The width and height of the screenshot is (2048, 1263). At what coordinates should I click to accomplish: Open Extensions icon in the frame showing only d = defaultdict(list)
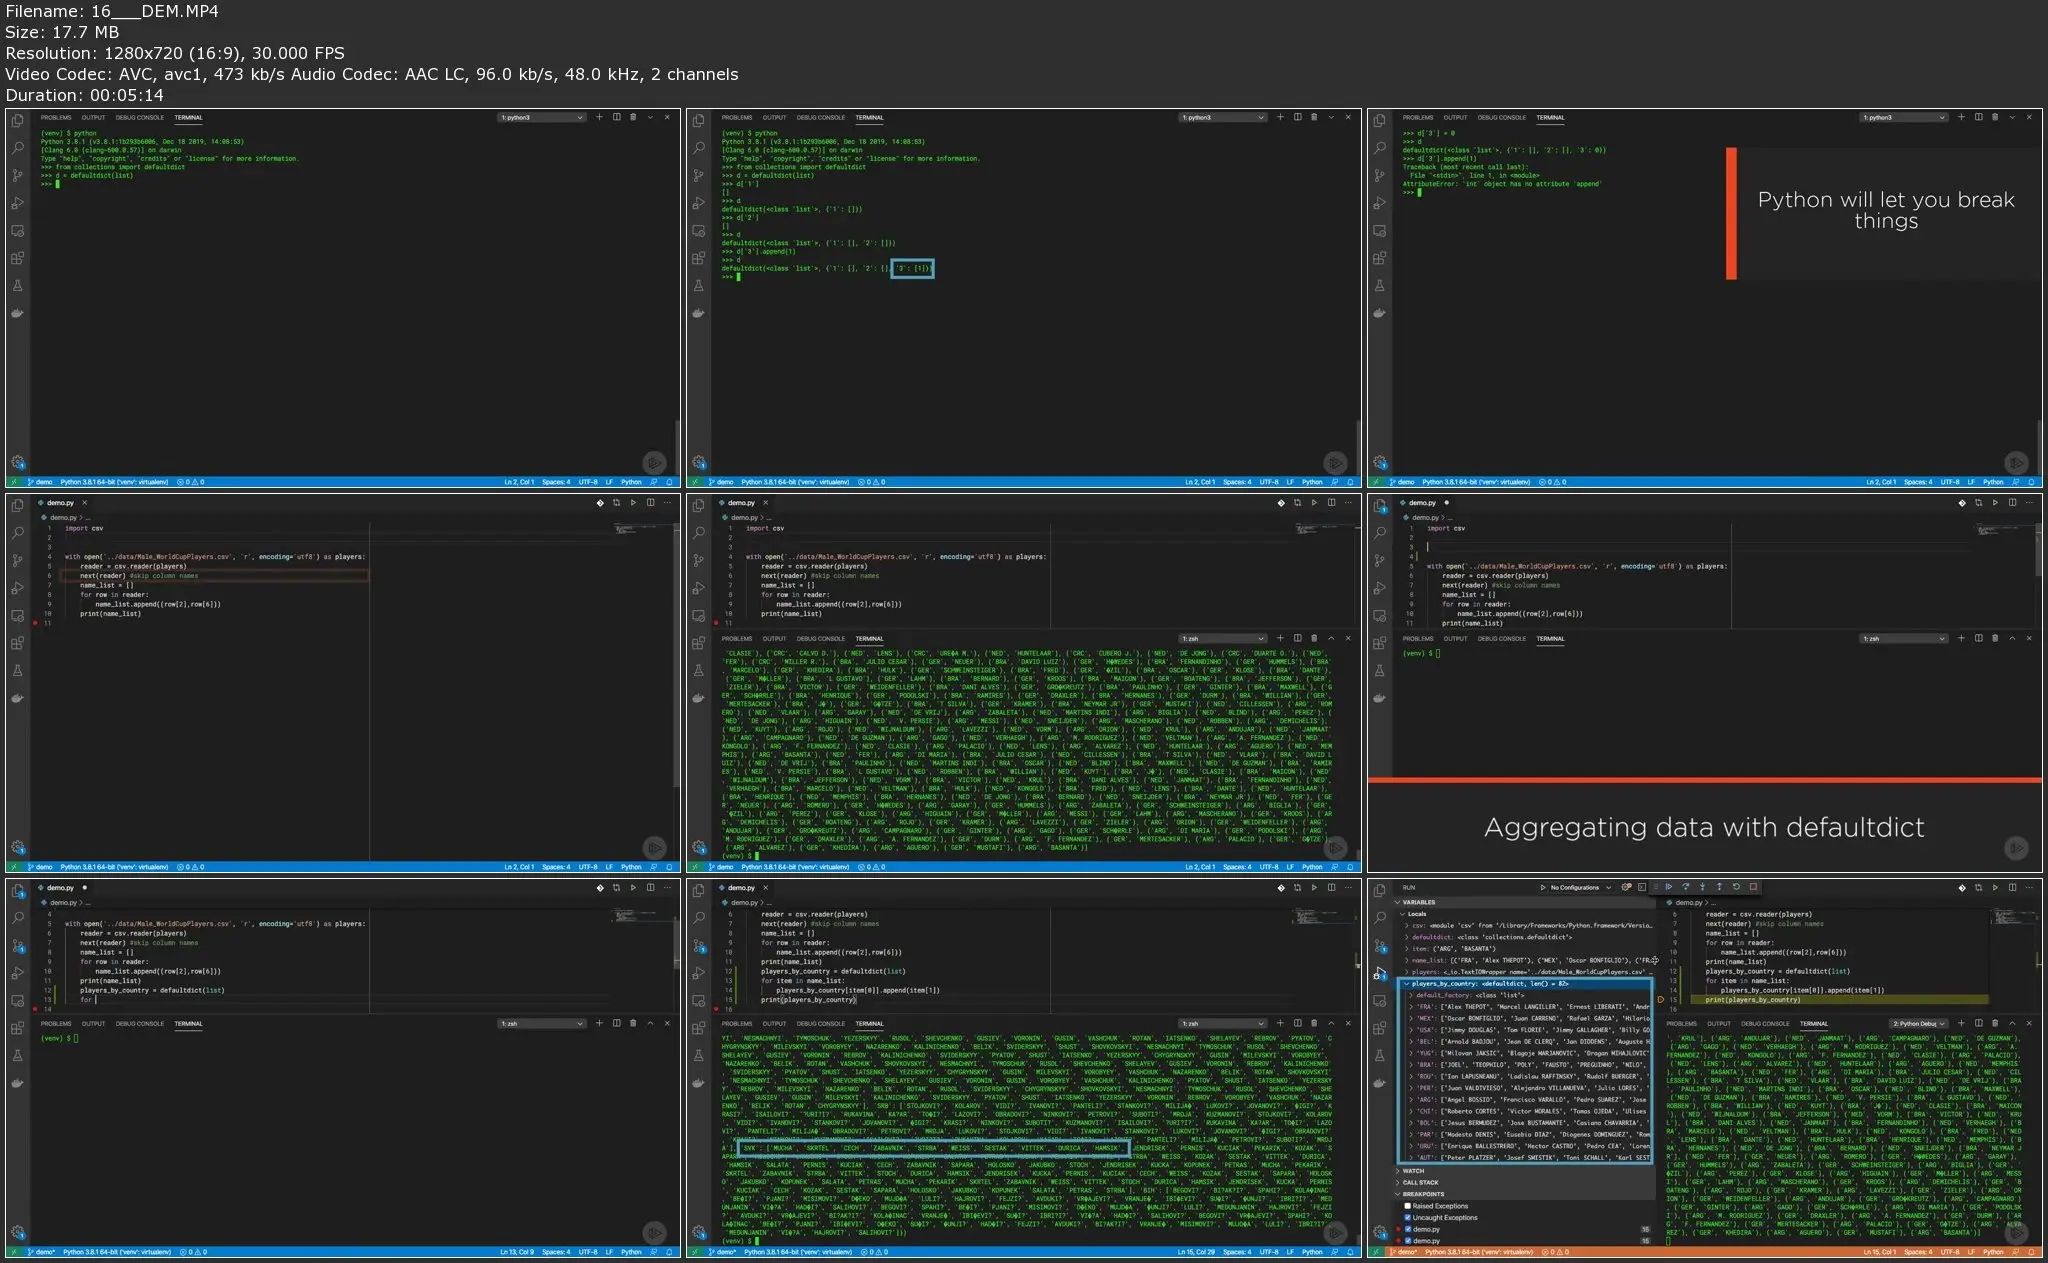point(18,258)
